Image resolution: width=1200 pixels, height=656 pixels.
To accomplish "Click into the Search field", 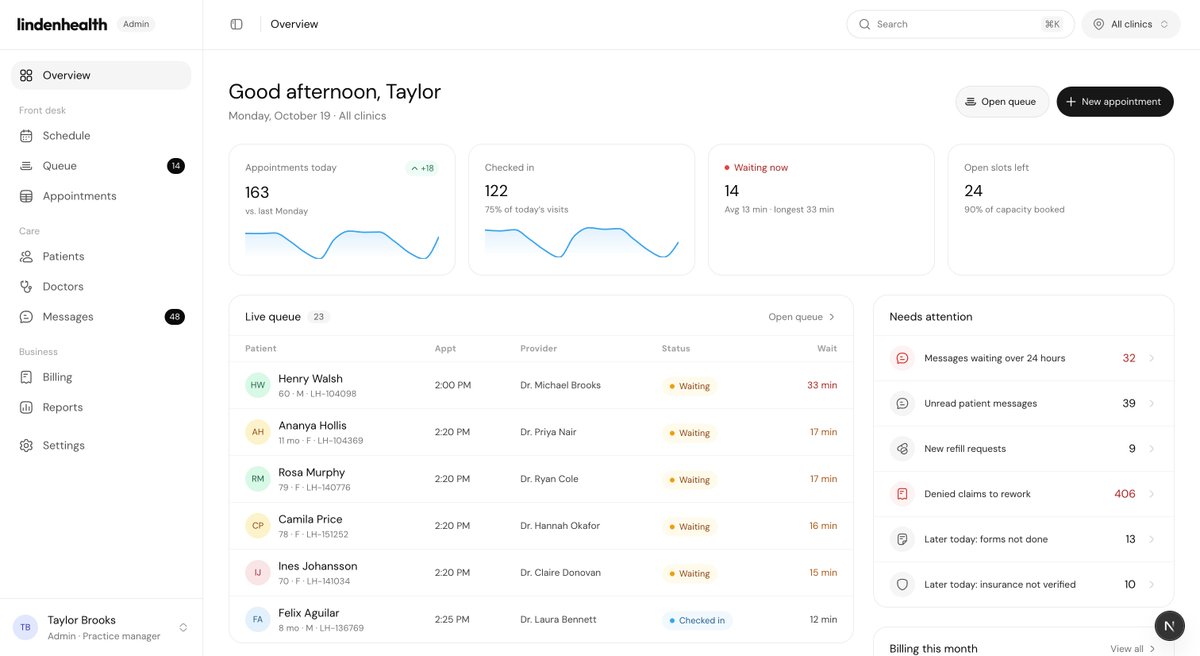I will pyautogui.click(x=960, y=24).
